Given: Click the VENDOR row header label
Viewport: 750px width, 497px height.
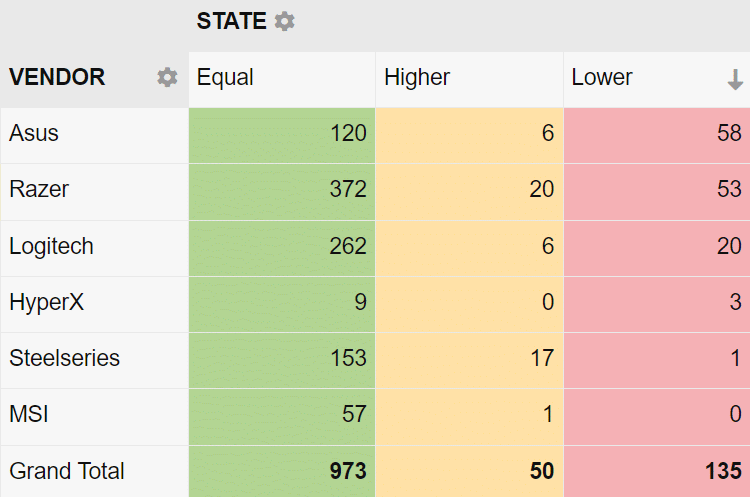Looking at the screenshot, I should pos(57,77).
